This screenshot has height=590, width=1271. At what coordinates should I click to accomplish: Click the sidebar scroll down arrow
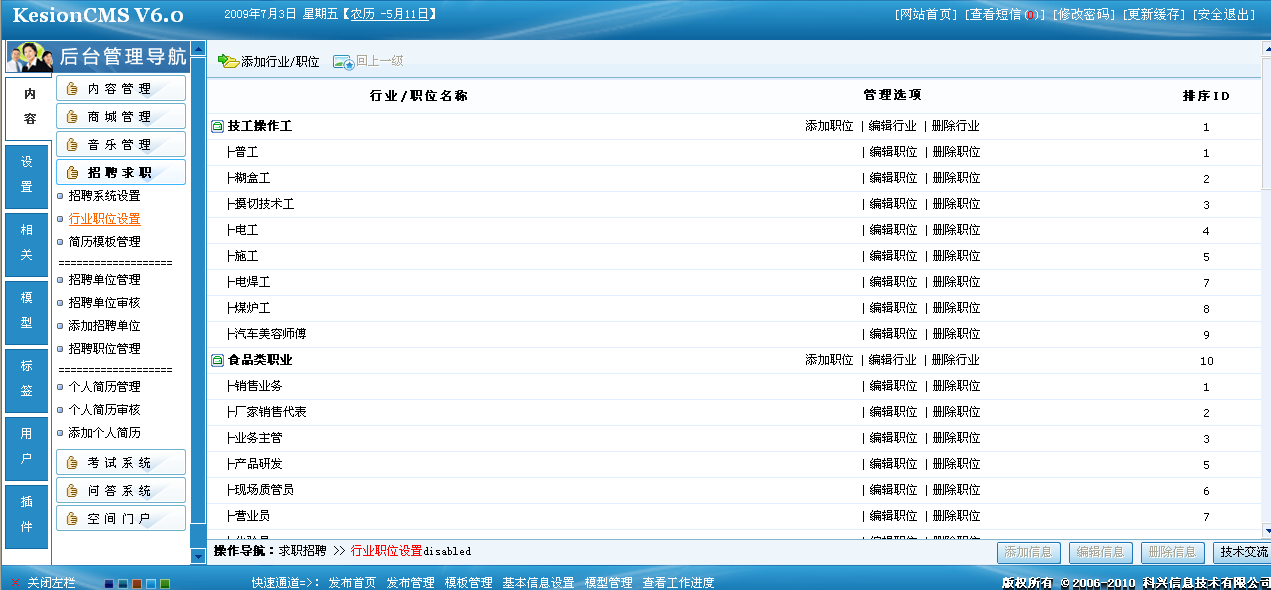click(198, 556)
